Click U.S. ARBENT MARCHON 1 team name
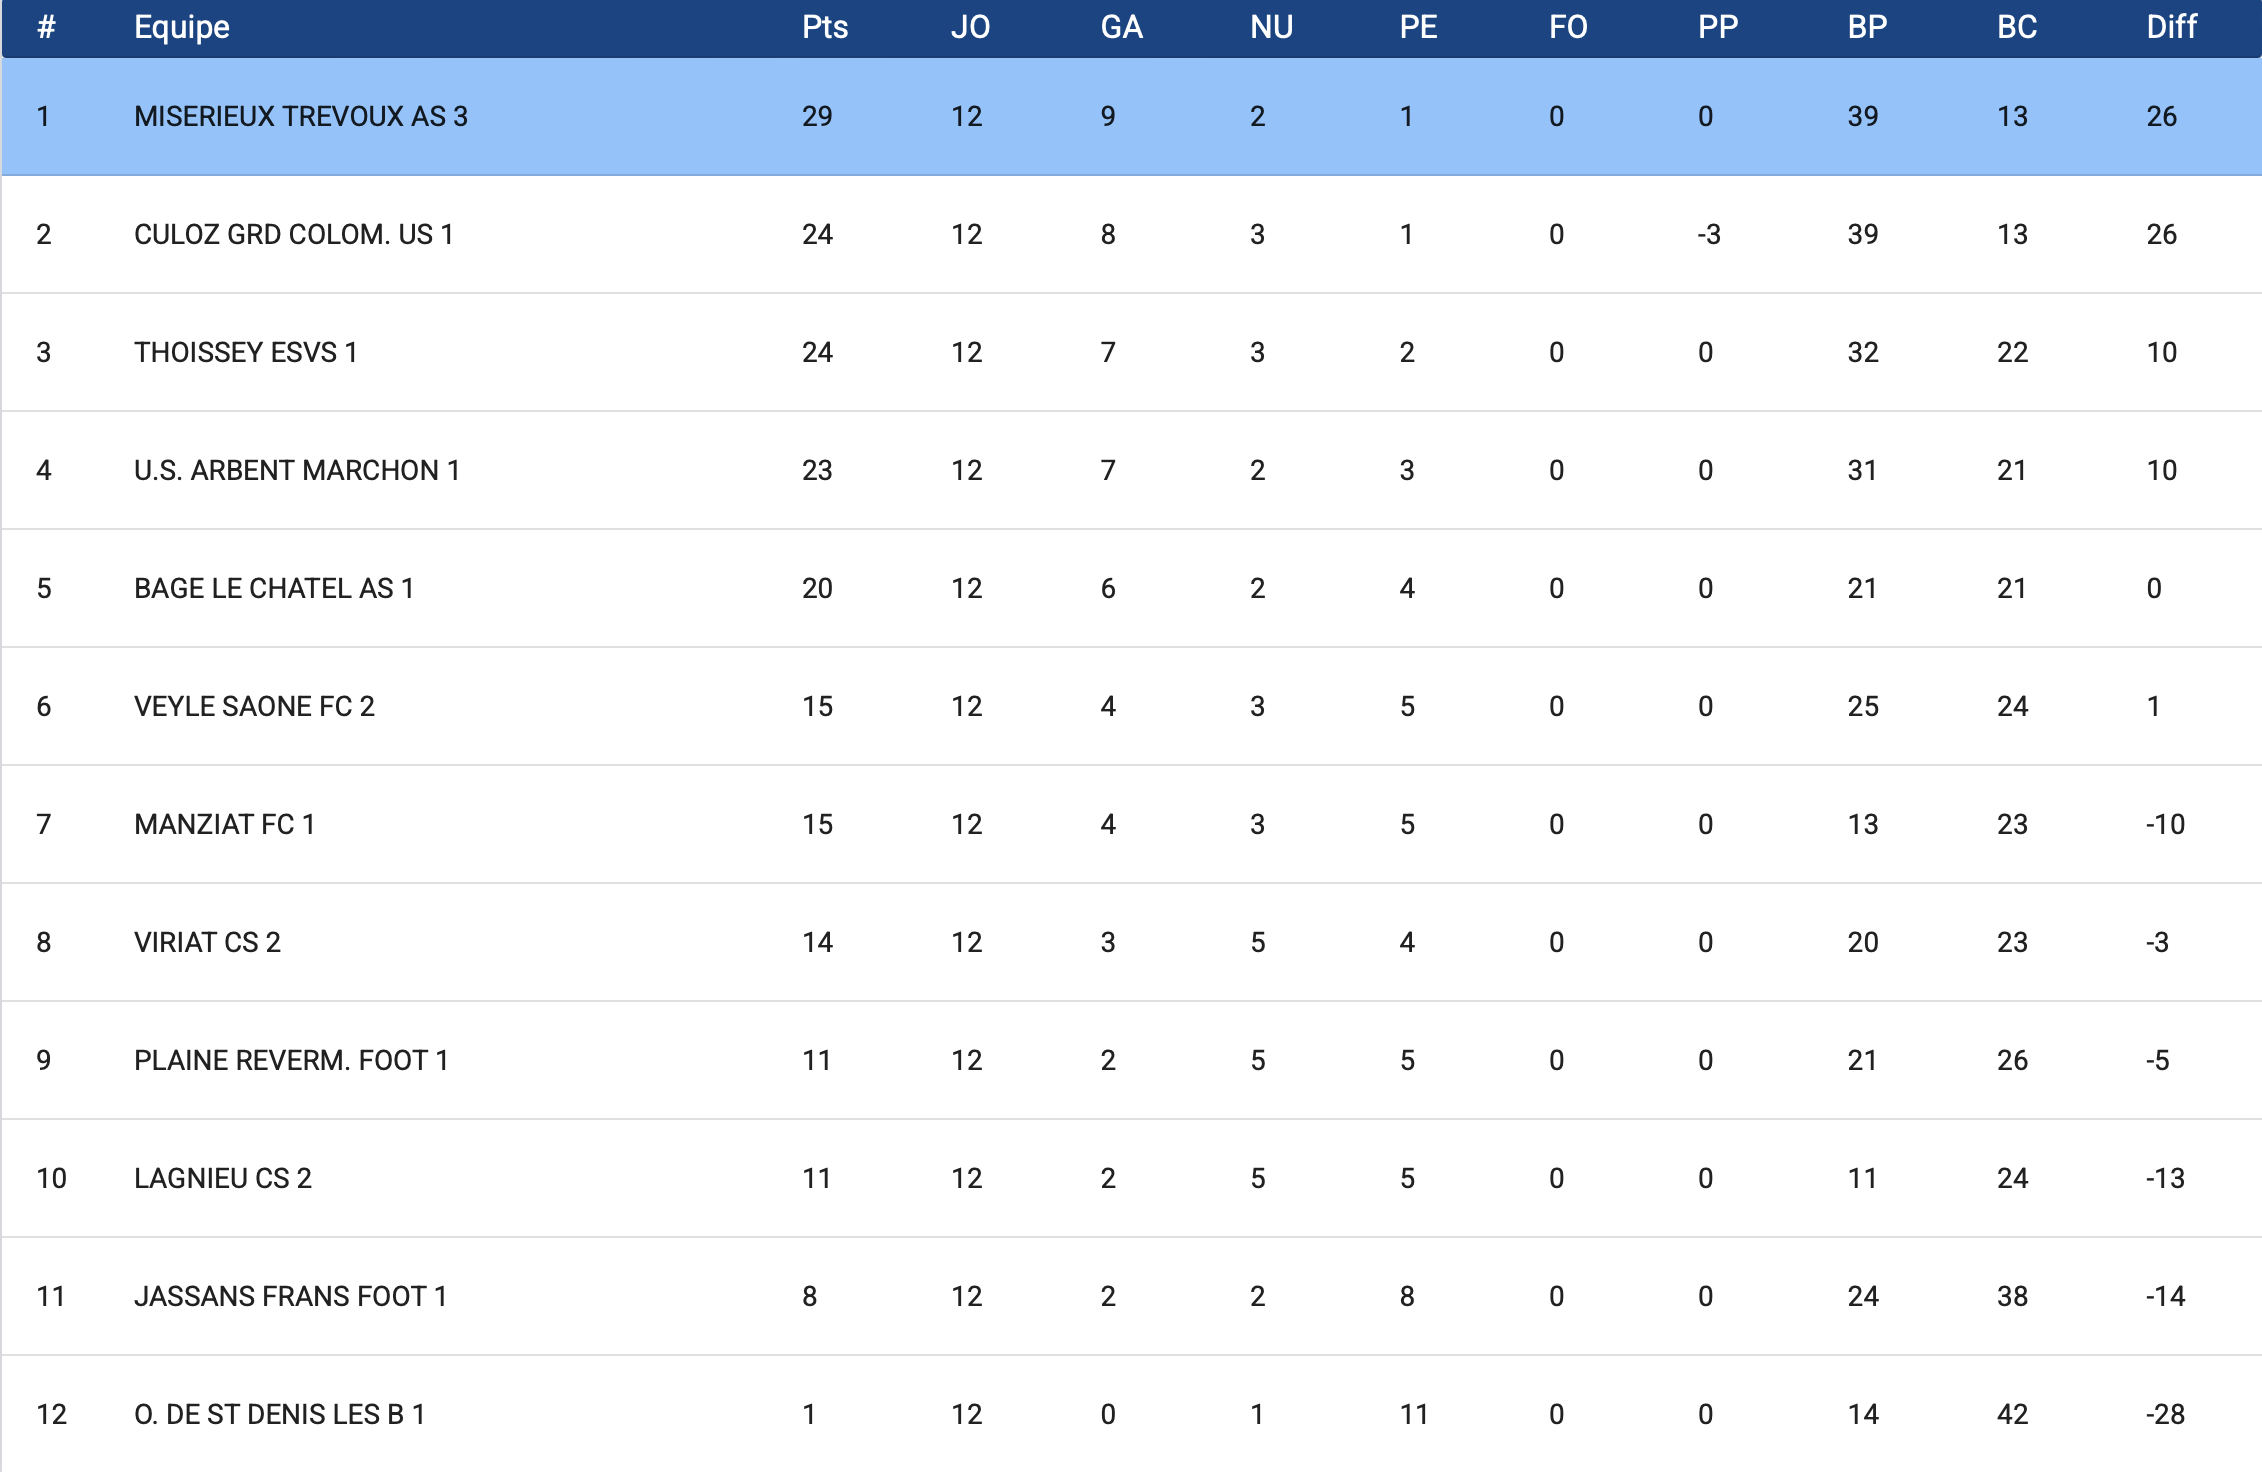The width and height of the screenshot is (2262, 1472). pyautogui.click(x=296, y=471)
